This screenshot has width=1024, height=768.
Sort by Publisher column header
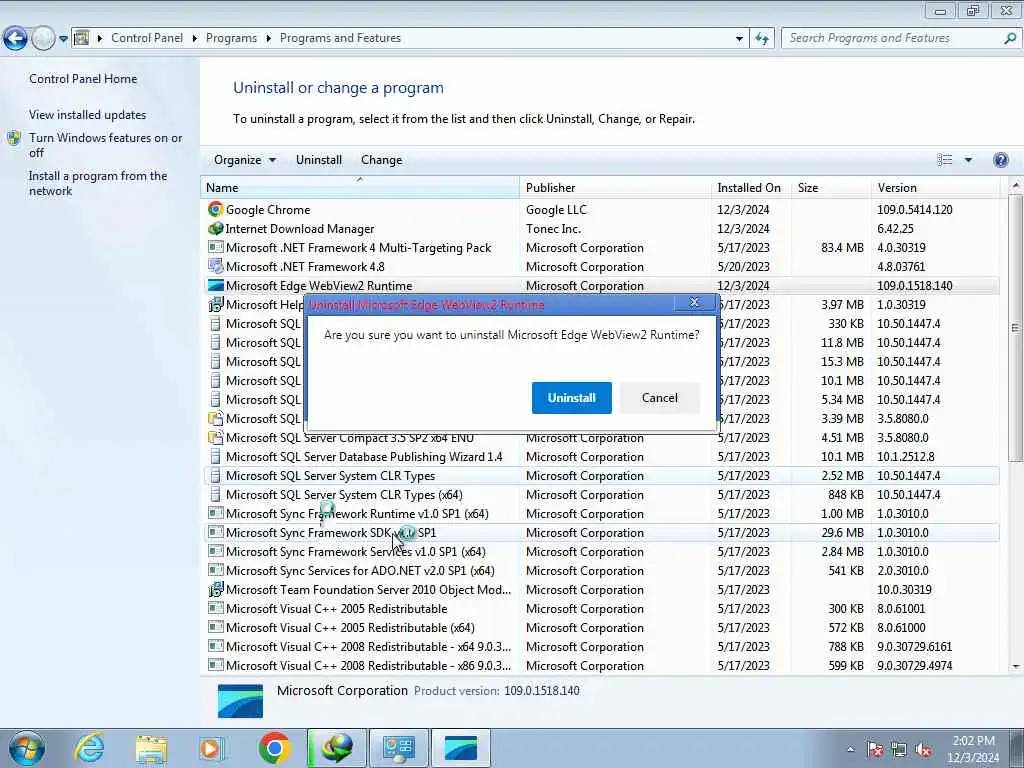click(x=616, y=187)
